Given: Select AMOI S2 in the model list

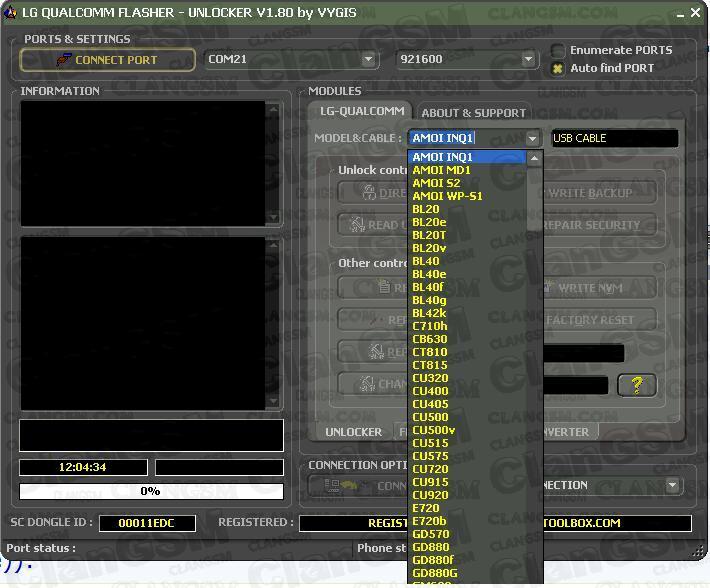Looking at the screenshot, I should click(467, 183).
